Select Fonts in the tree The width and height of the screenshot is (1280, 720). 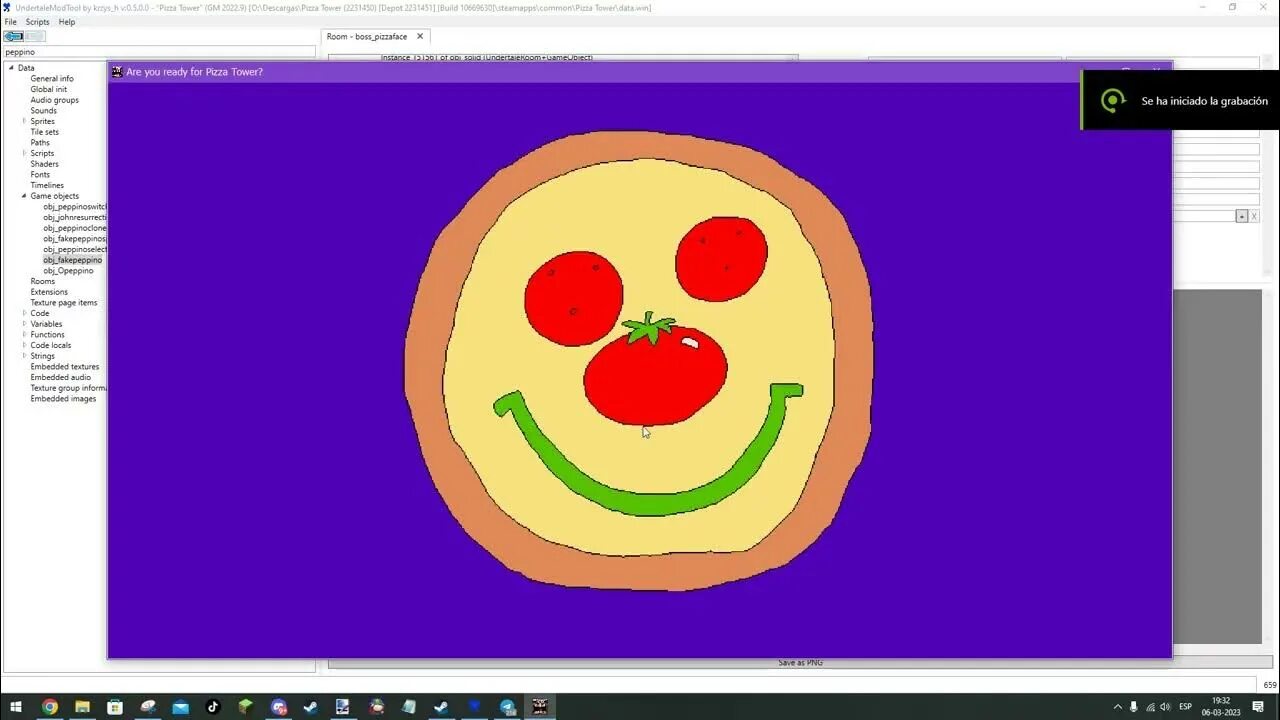click(x=40, y=175)
